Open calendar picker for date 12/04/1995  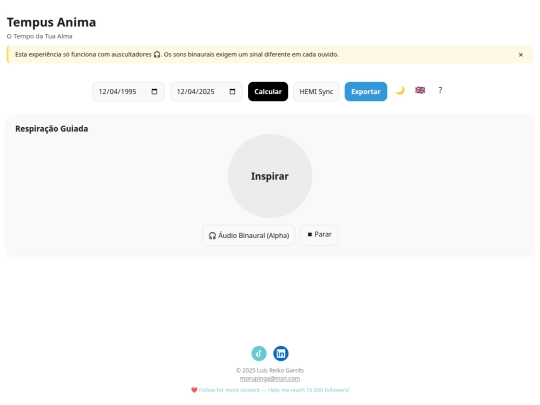tap(154, 92)
